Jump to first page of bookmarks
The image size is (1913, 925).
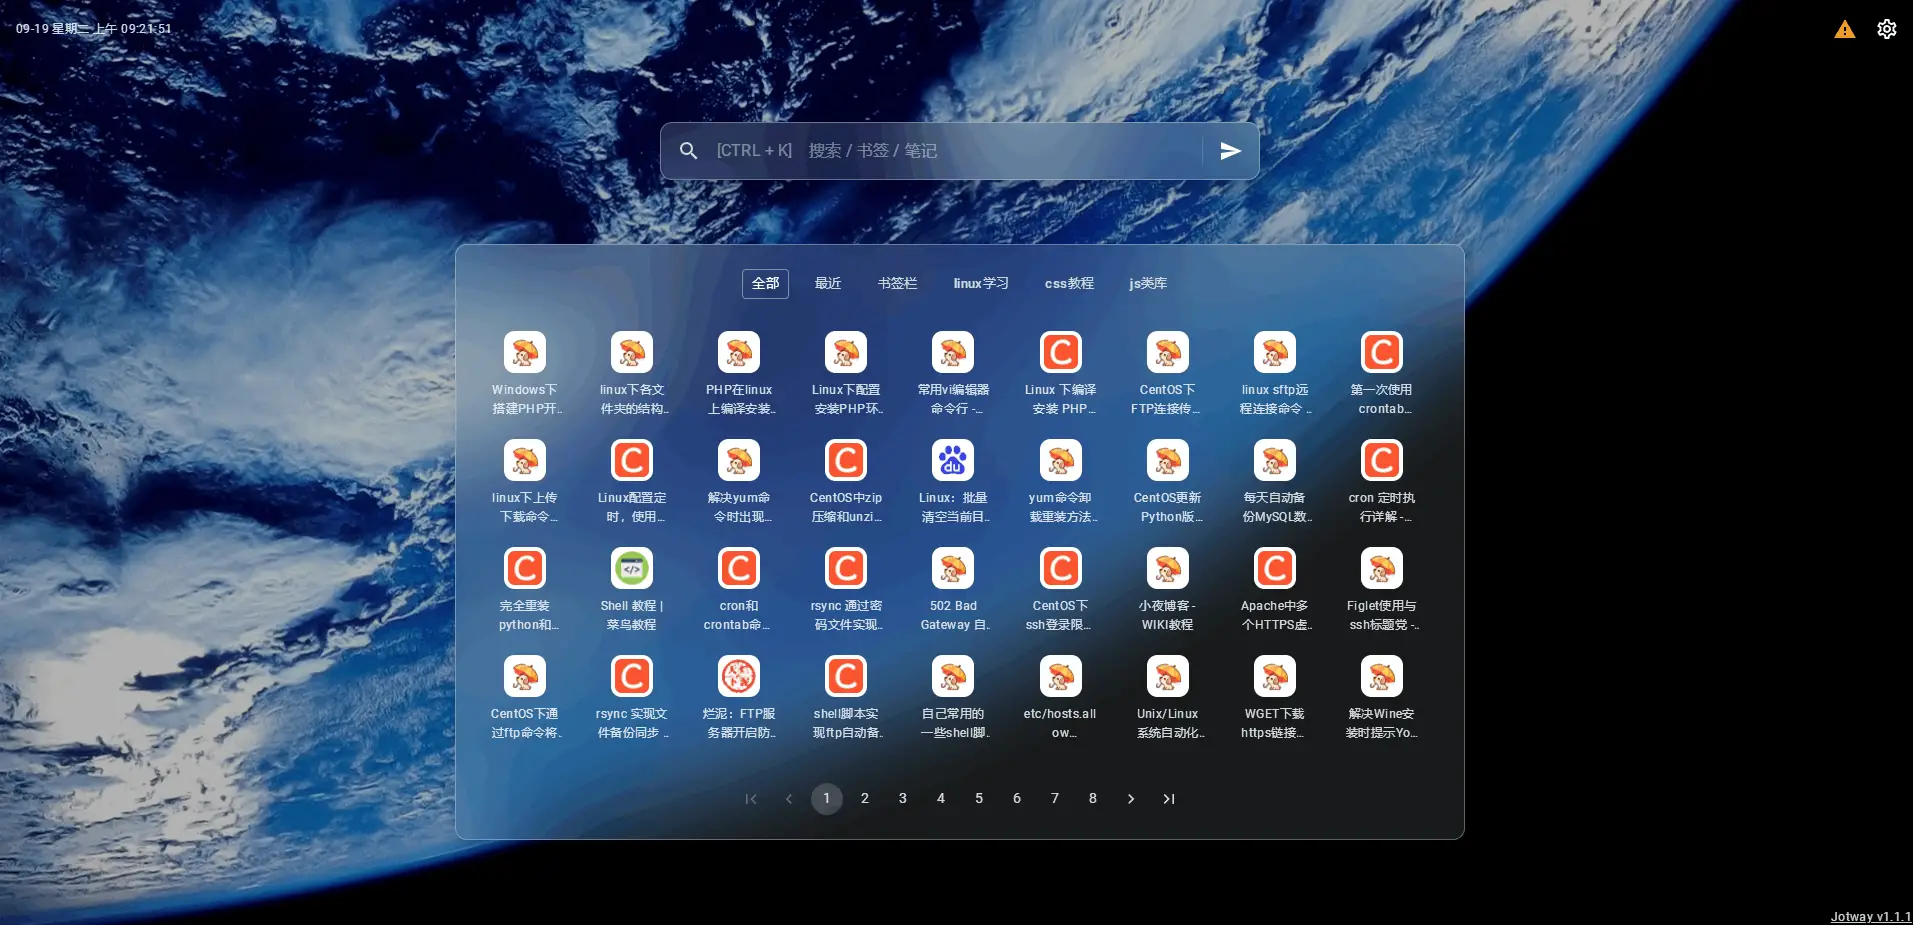(751, 799)
